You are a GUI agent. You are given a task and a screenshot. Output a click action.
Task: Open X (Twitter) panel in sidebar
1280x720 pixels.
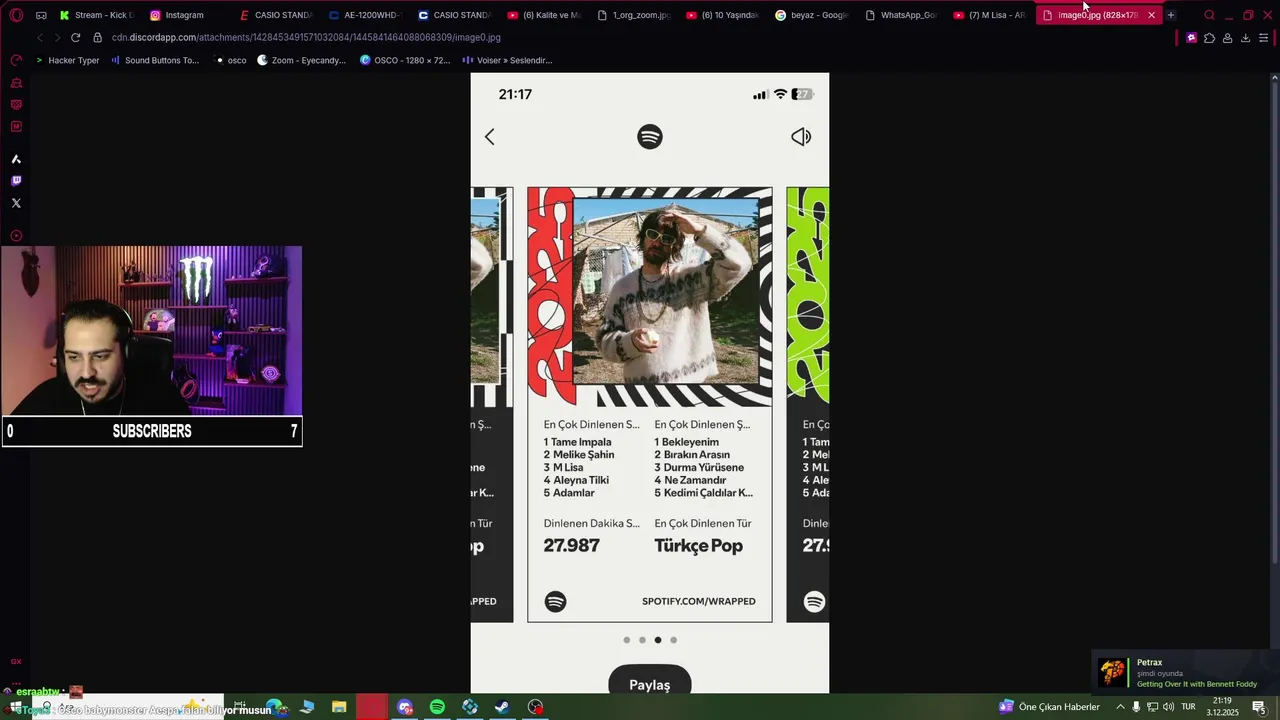point(16,203)
